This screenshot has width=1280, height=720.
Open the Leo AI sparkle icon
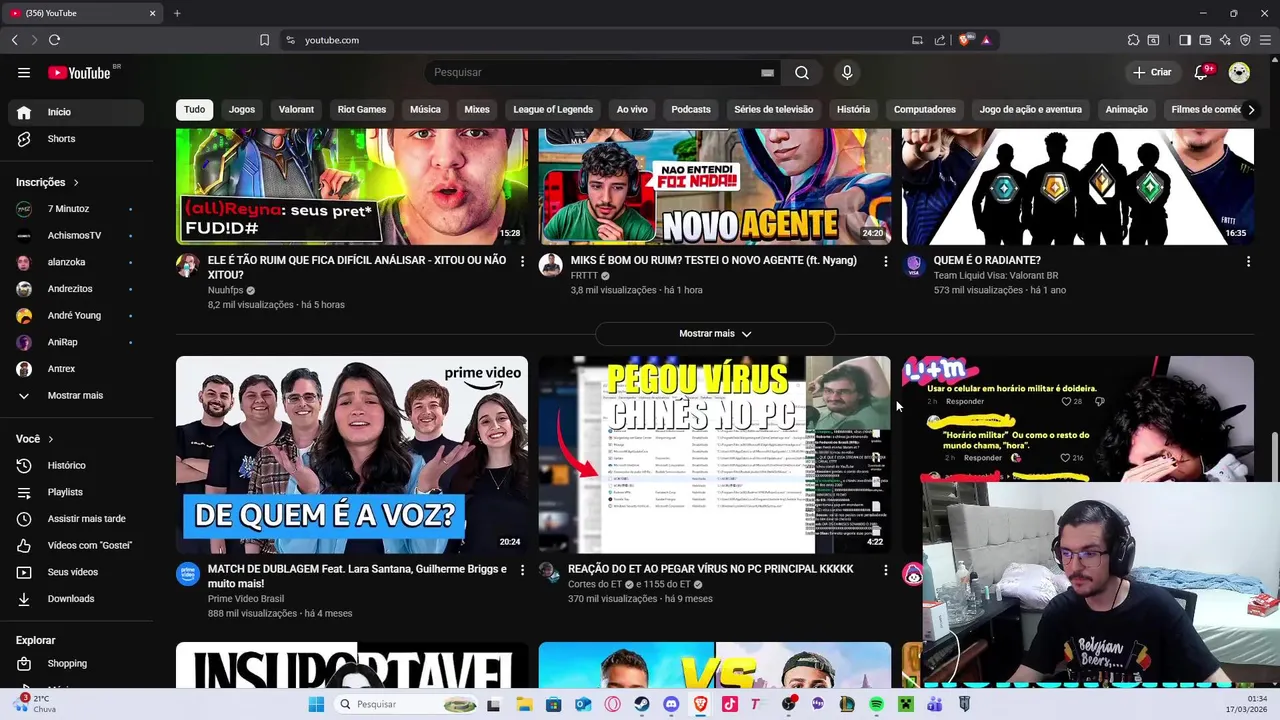[x=1225, y=40]
